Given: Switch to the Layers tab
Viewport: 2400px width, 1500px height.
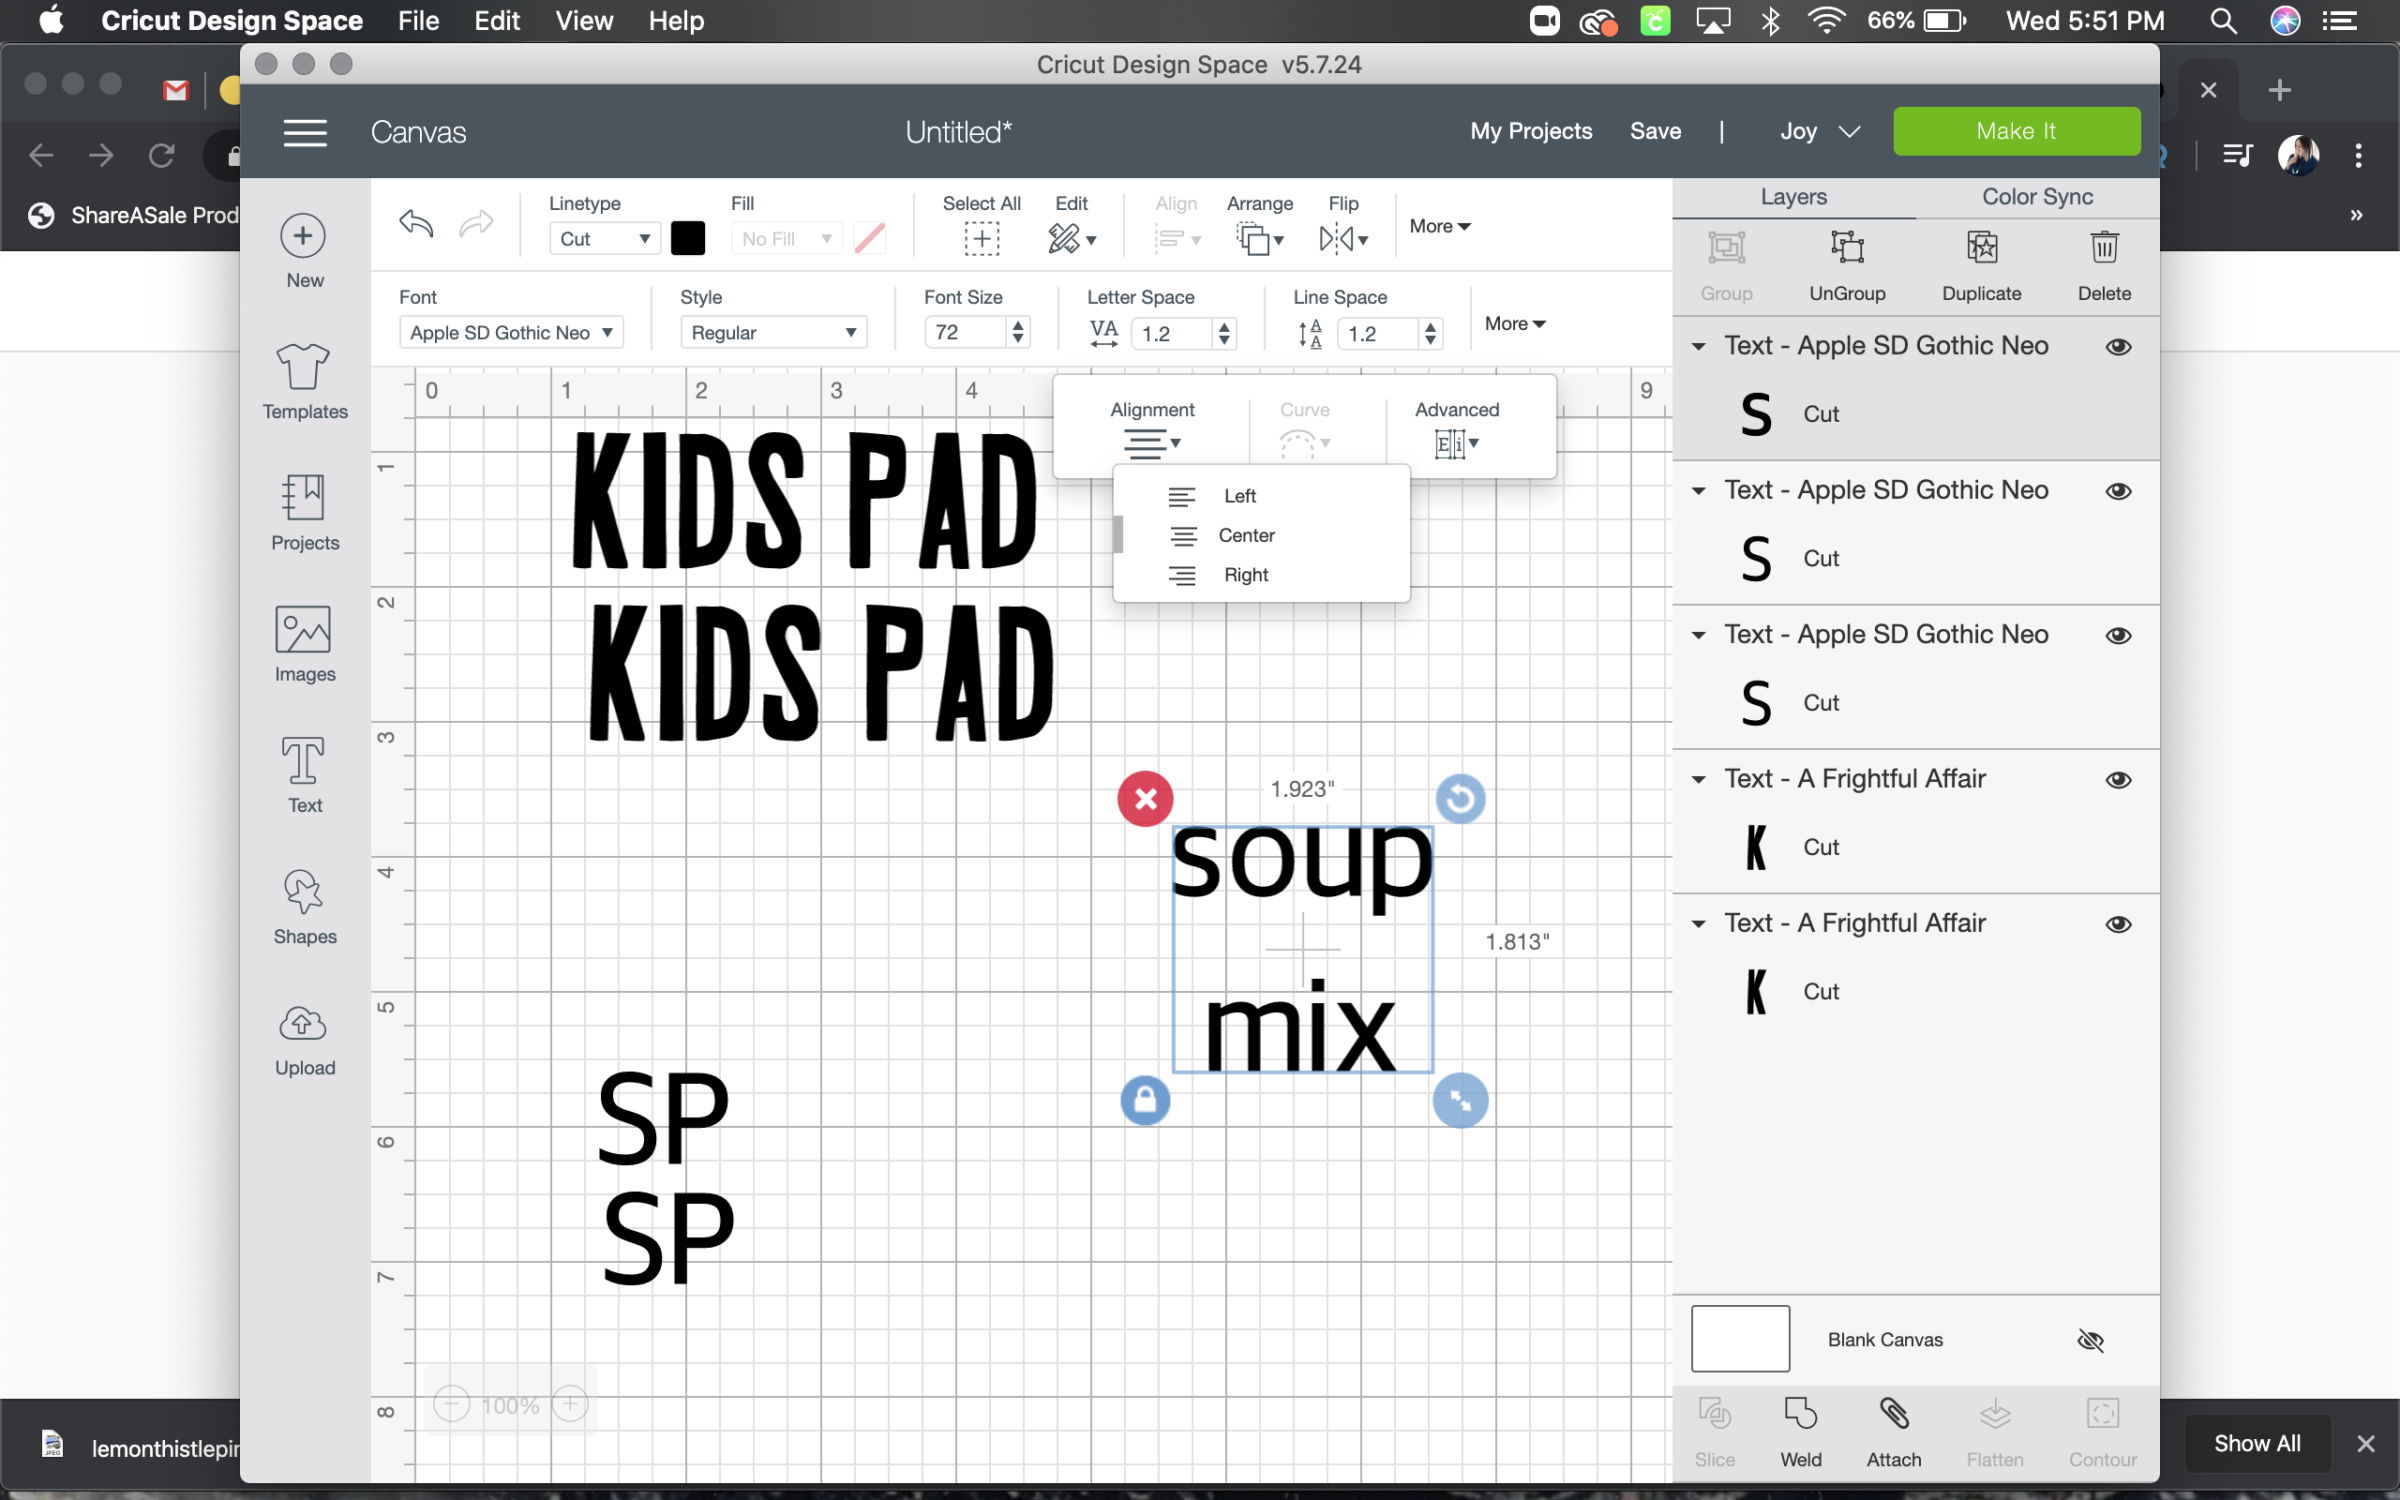Looking at the screenshot, I should tap(1793, 197).
